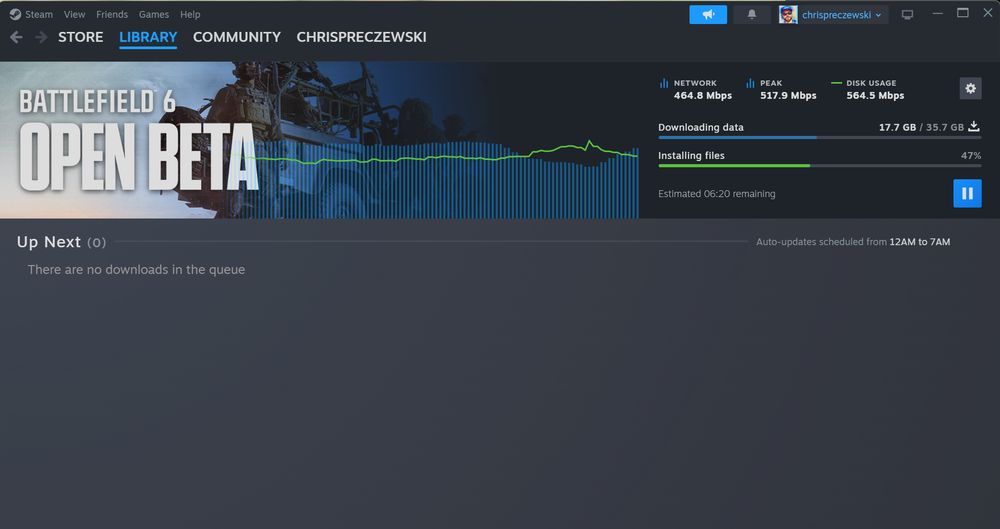Open the CHRISPRECZEWSKI profile tab
Image resolution: width=1000 pixels, height=529 pixels.
361,37
